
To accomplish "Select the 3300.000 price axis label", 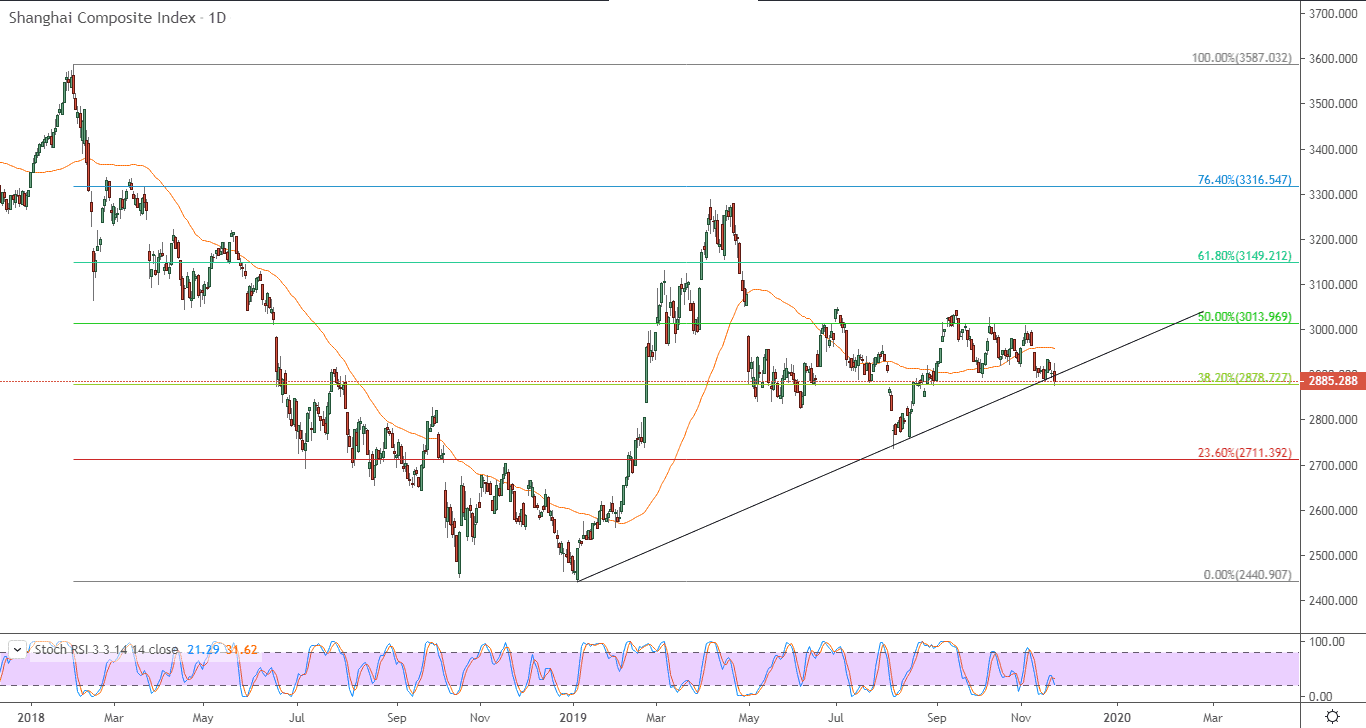I will point(1333,195).
